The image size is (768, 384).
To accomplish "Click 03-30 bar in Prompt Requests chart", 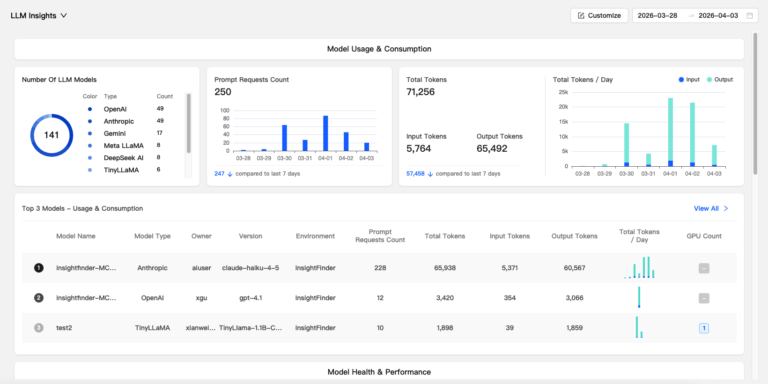I will coord(285,138).
